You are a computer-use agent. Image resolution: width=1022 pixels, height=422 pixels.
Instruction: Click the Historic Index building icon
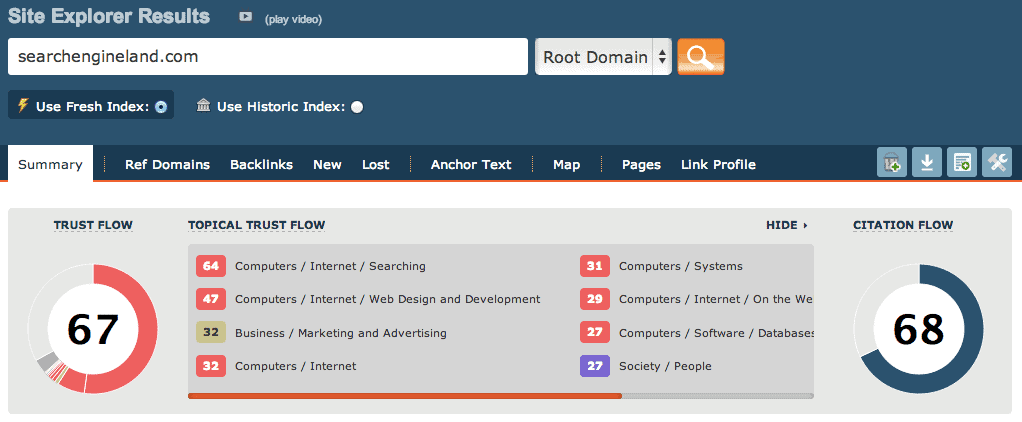tap(204, 106)
